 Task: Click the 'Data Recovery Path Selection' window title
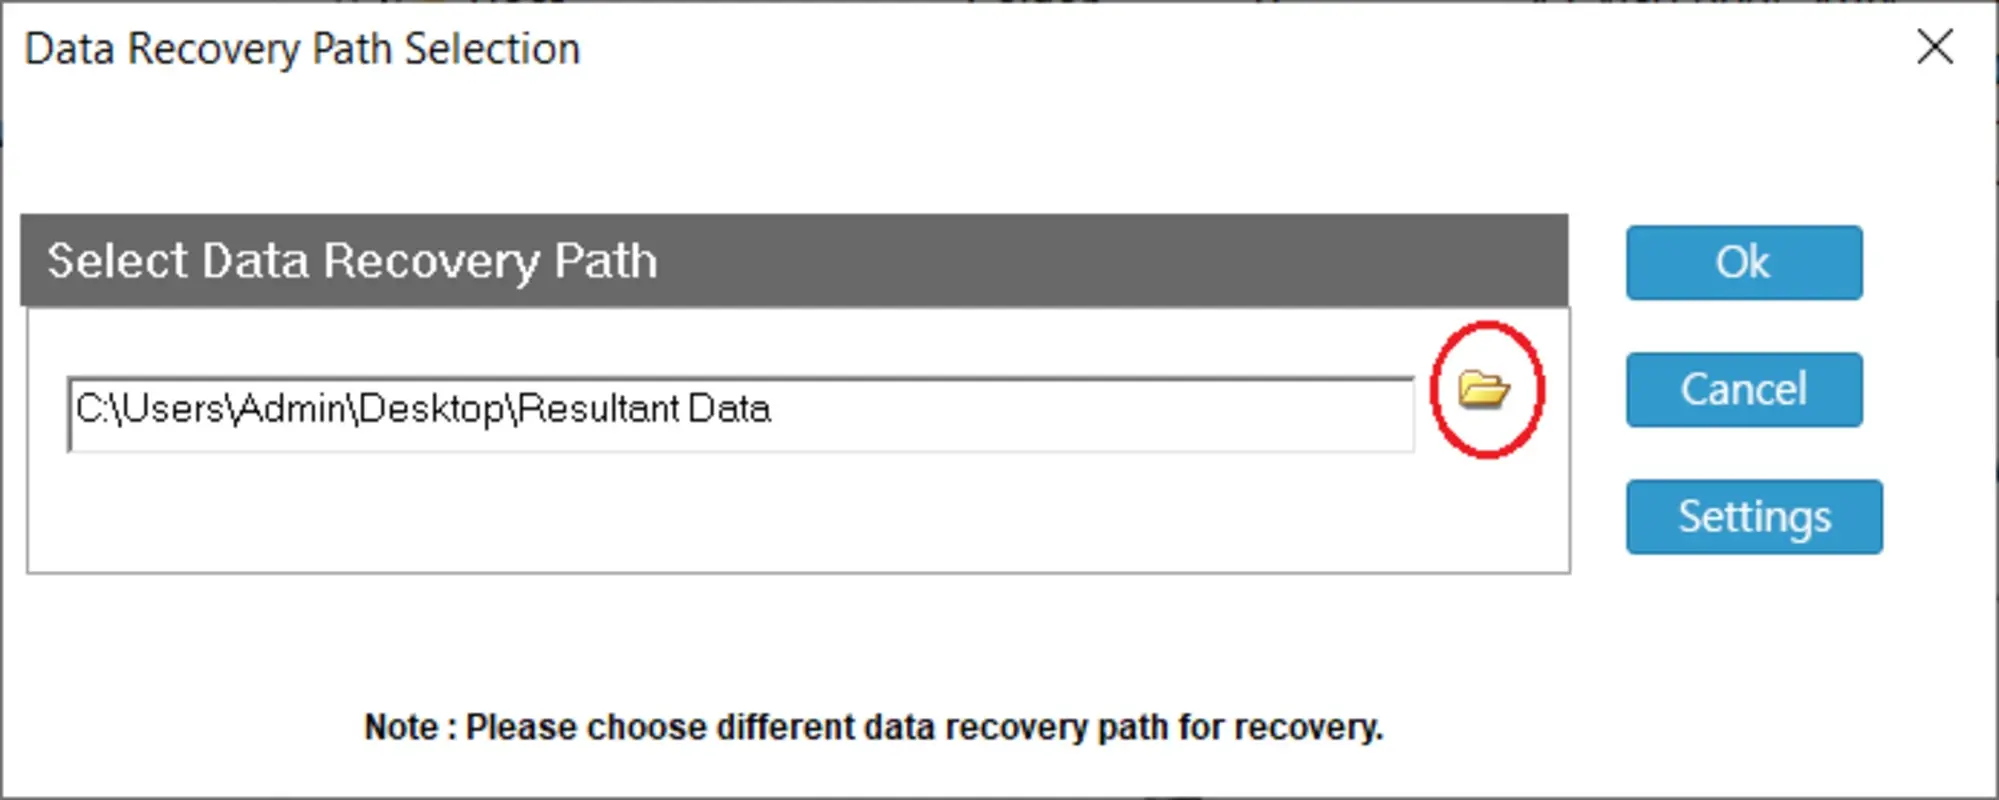pyautogui.click(x=302, y=49)
